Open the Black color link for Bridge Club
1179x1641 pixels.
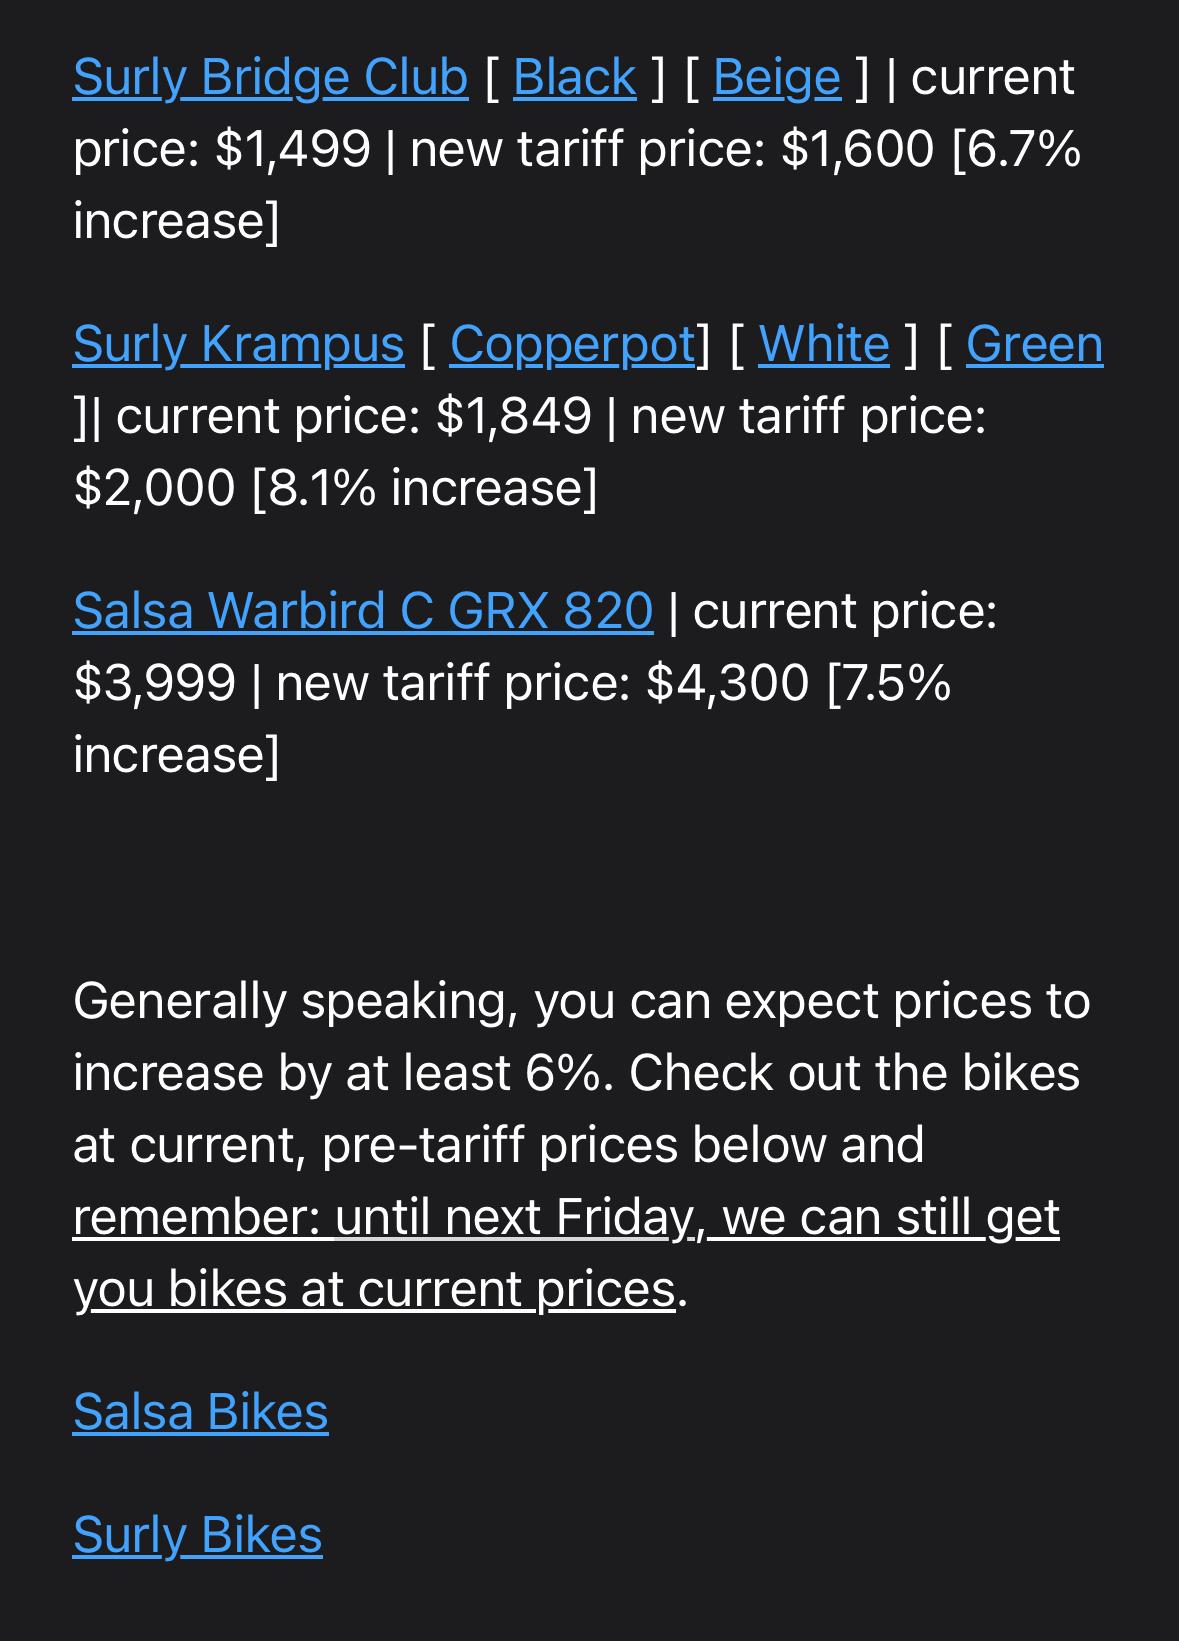coord(575,77)
